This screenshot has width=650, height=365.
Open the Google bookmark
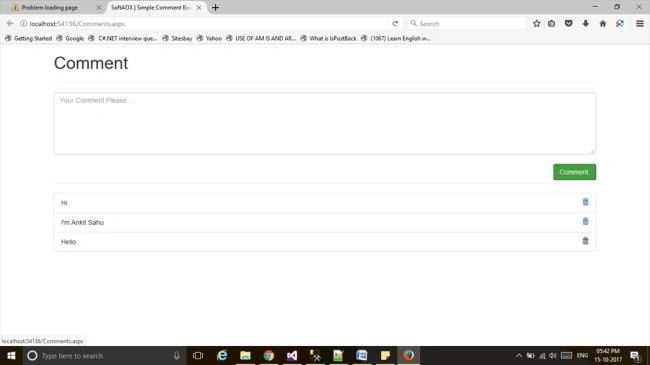tap(70, 38)
